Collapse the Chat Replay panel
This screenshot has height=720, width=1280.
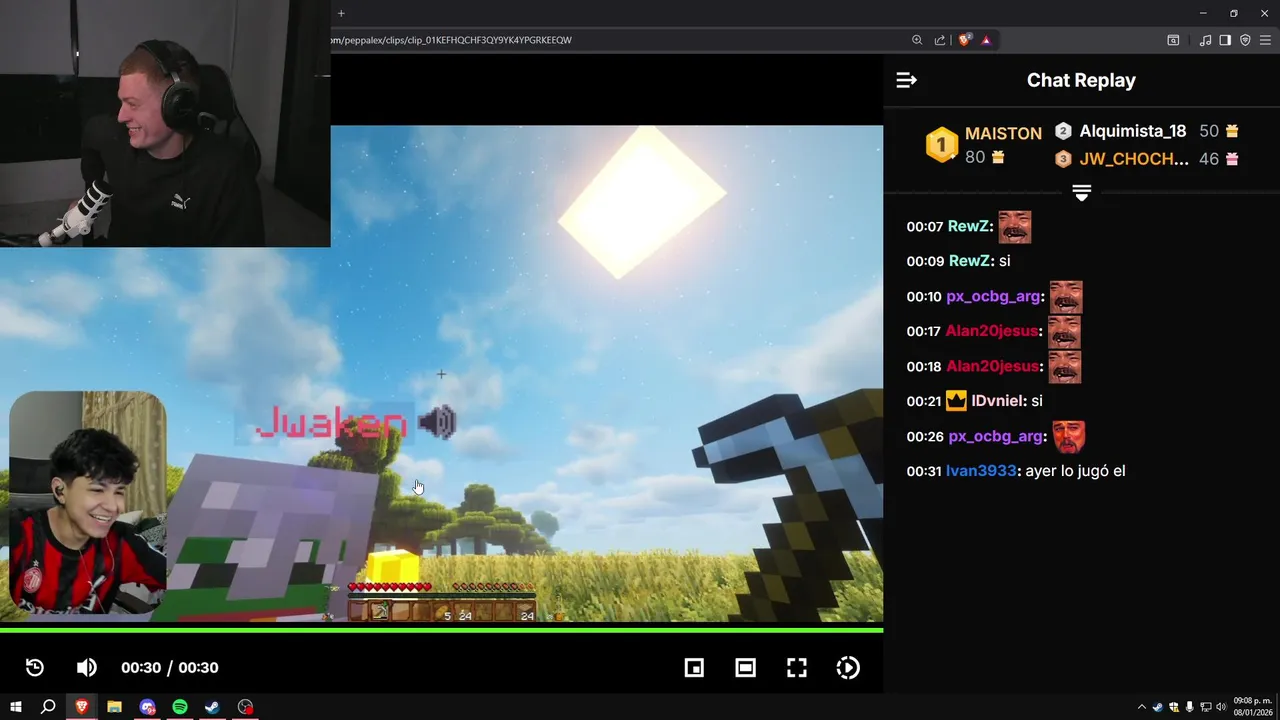[x=906, y=80]
